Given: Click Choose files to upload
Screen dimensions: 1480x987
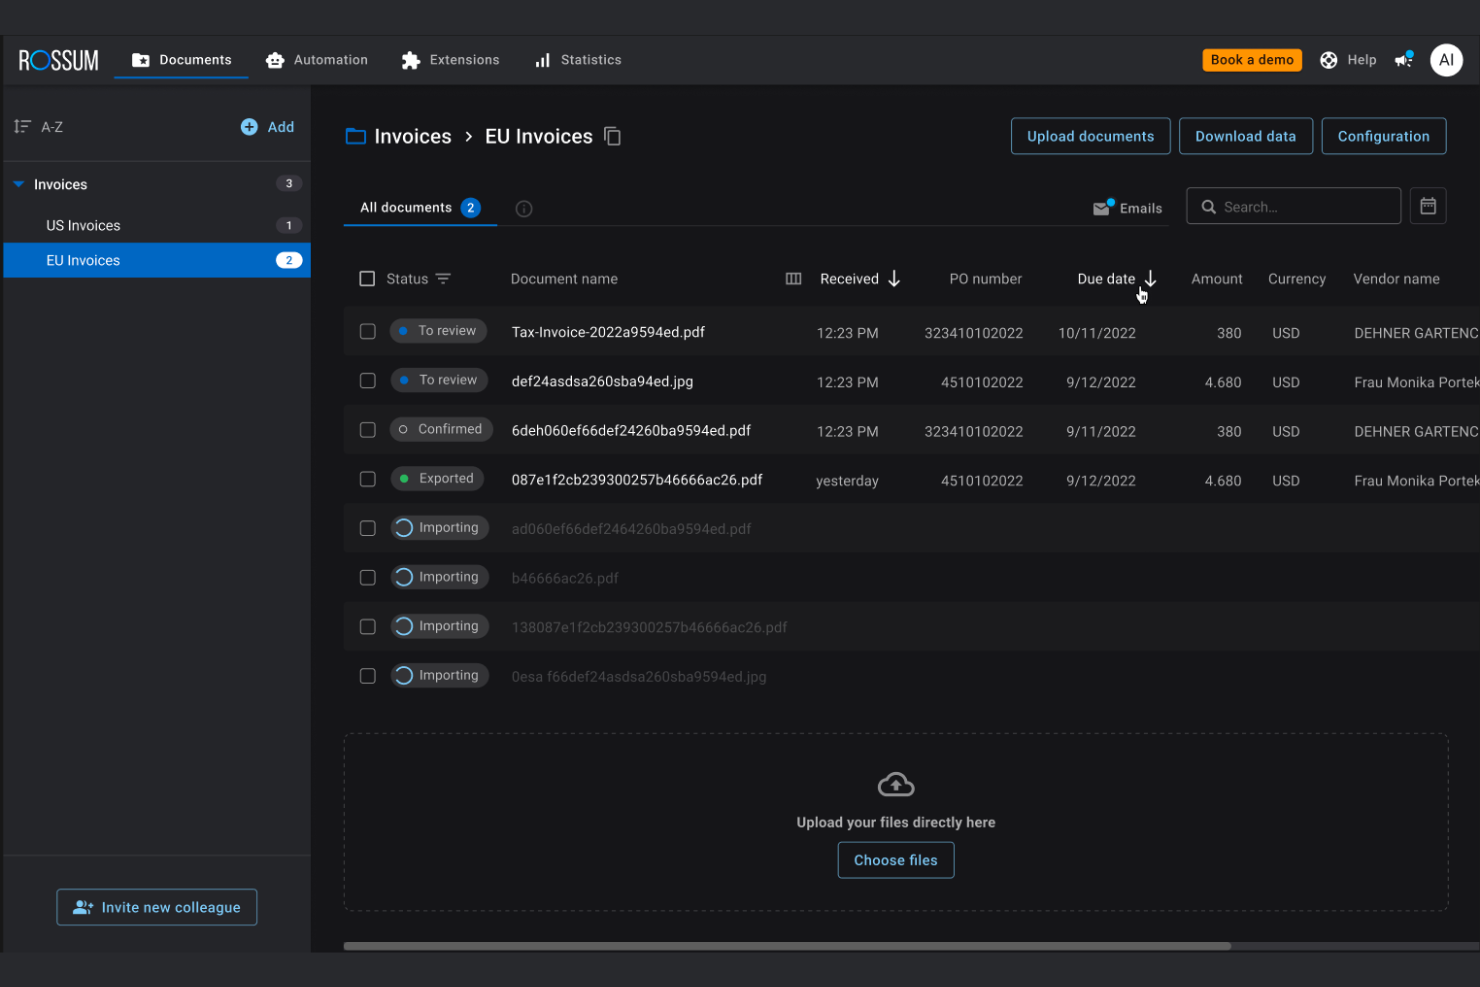Looking at the screenshot, I should [x=895, y=860].
